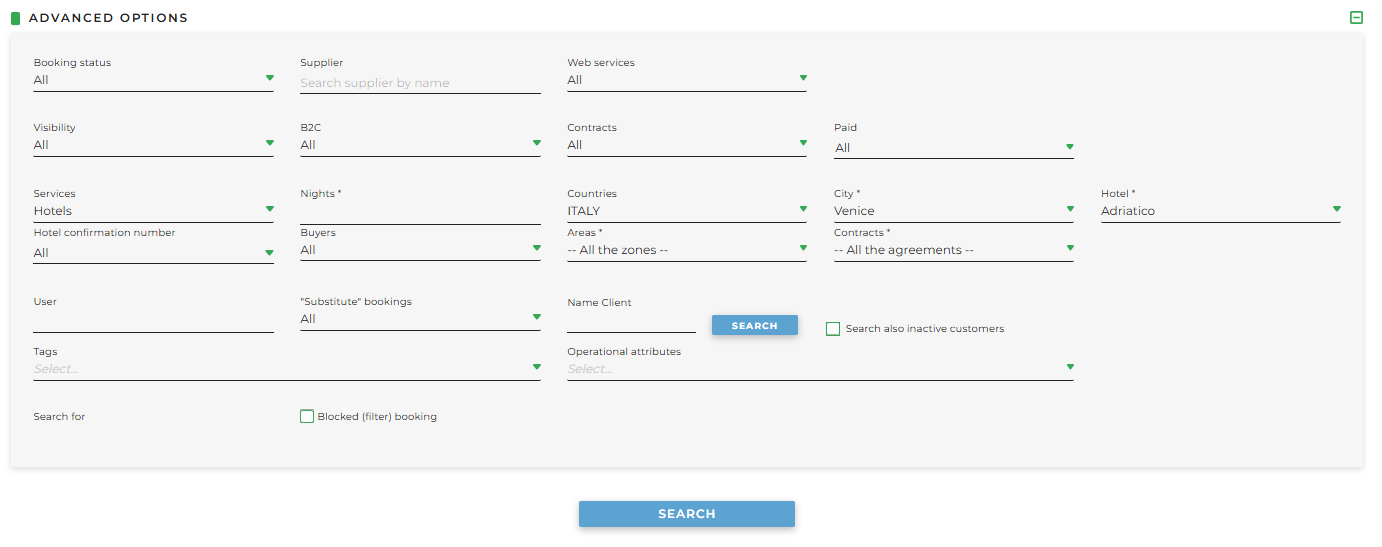
Task: Open the Visibility dropdown
Action: (x=153, y=145)
